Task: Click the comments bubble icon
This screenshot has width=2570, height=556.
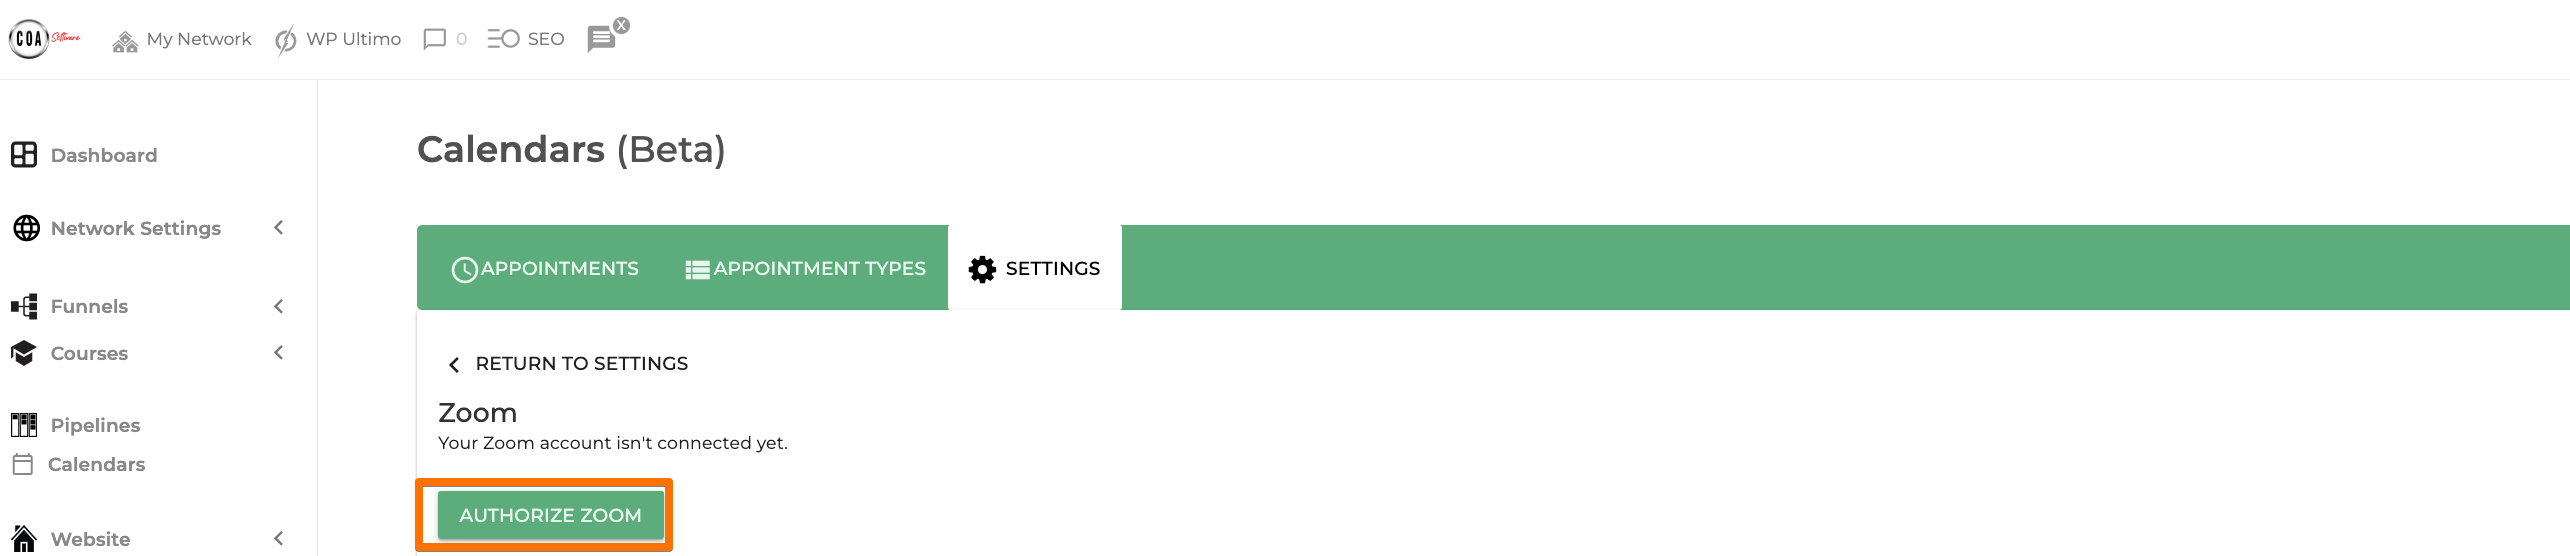Action: 435,39
